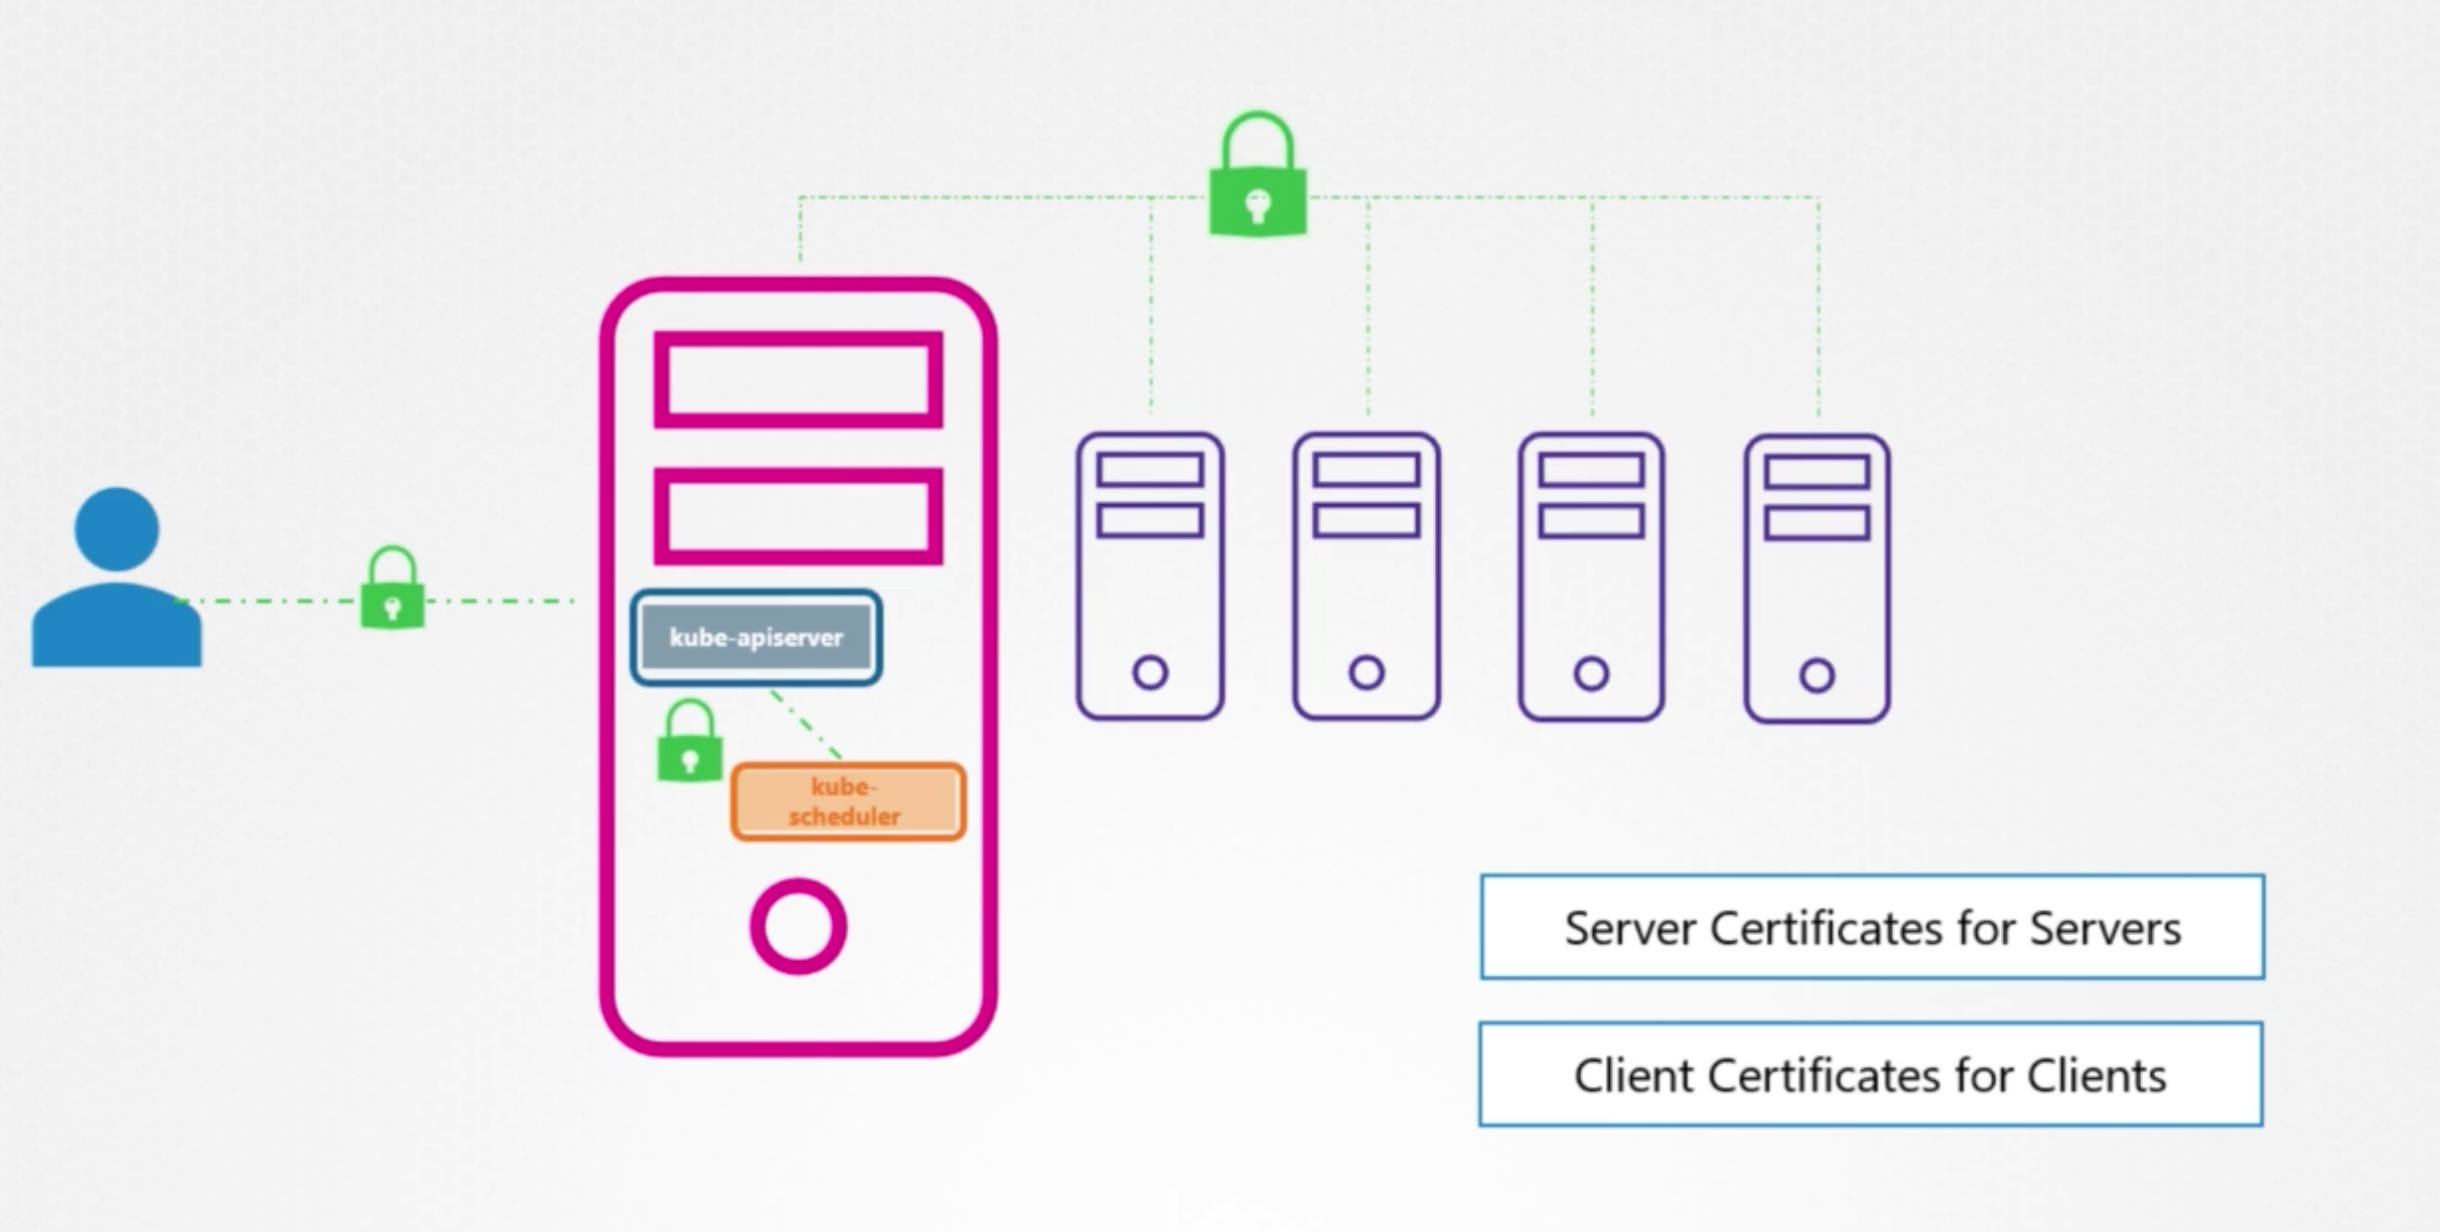Image resolution: width=2440 pixels, height=1232 pixels.
Task: Click the top drive slot of second worker server
Action: click(1366, 470)
